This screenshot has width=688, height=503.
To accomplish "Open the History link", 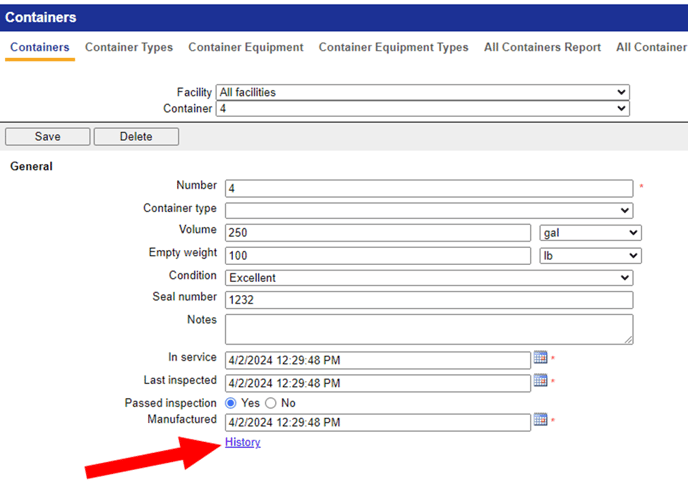I will 243,442.
